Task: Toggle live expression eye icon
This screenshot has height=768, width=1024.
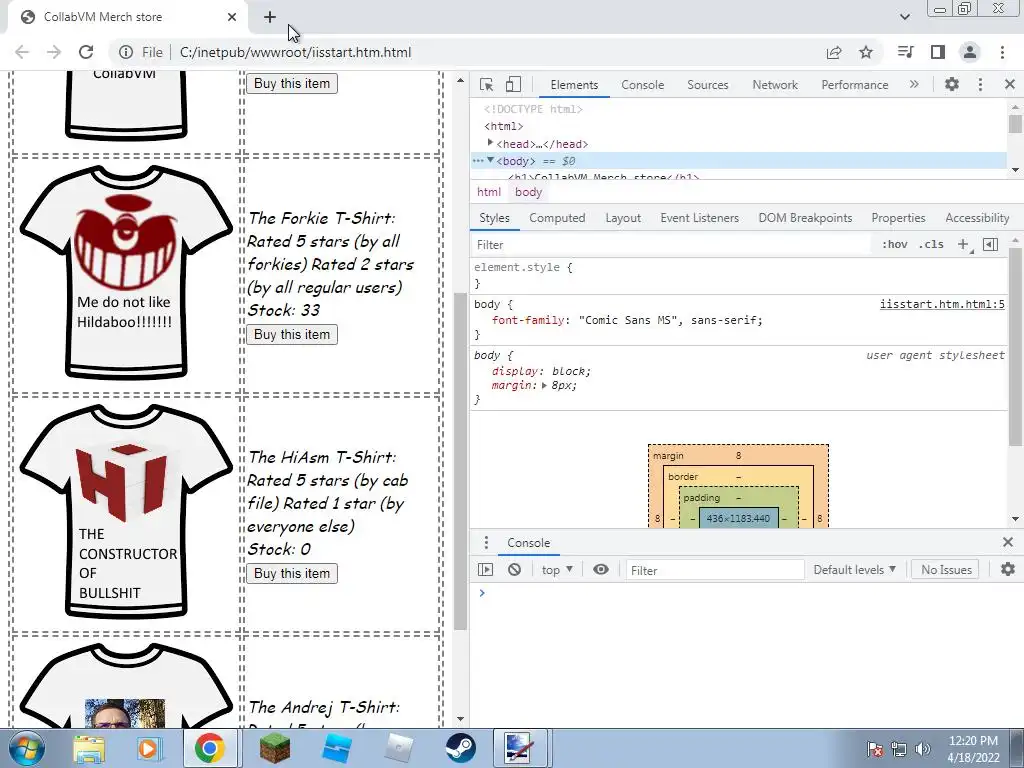Action: [x=601, y=569]
